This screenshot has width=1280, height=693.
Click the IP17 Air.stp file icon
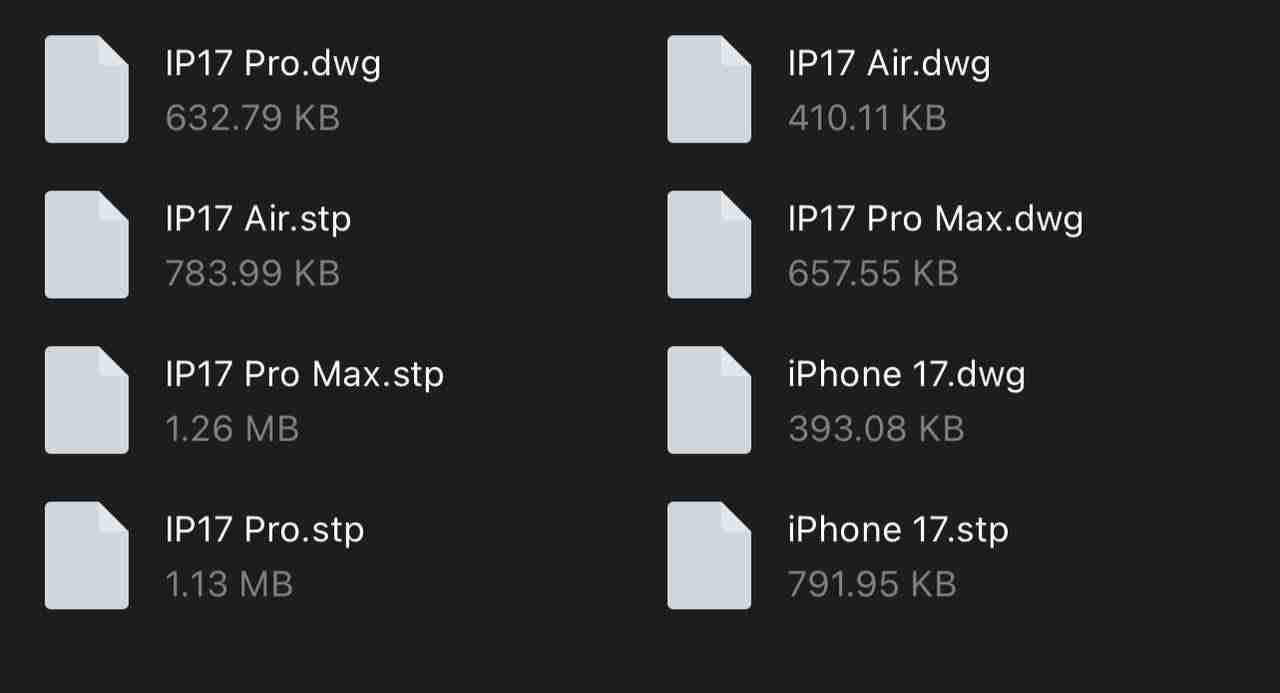click(86, 244)
